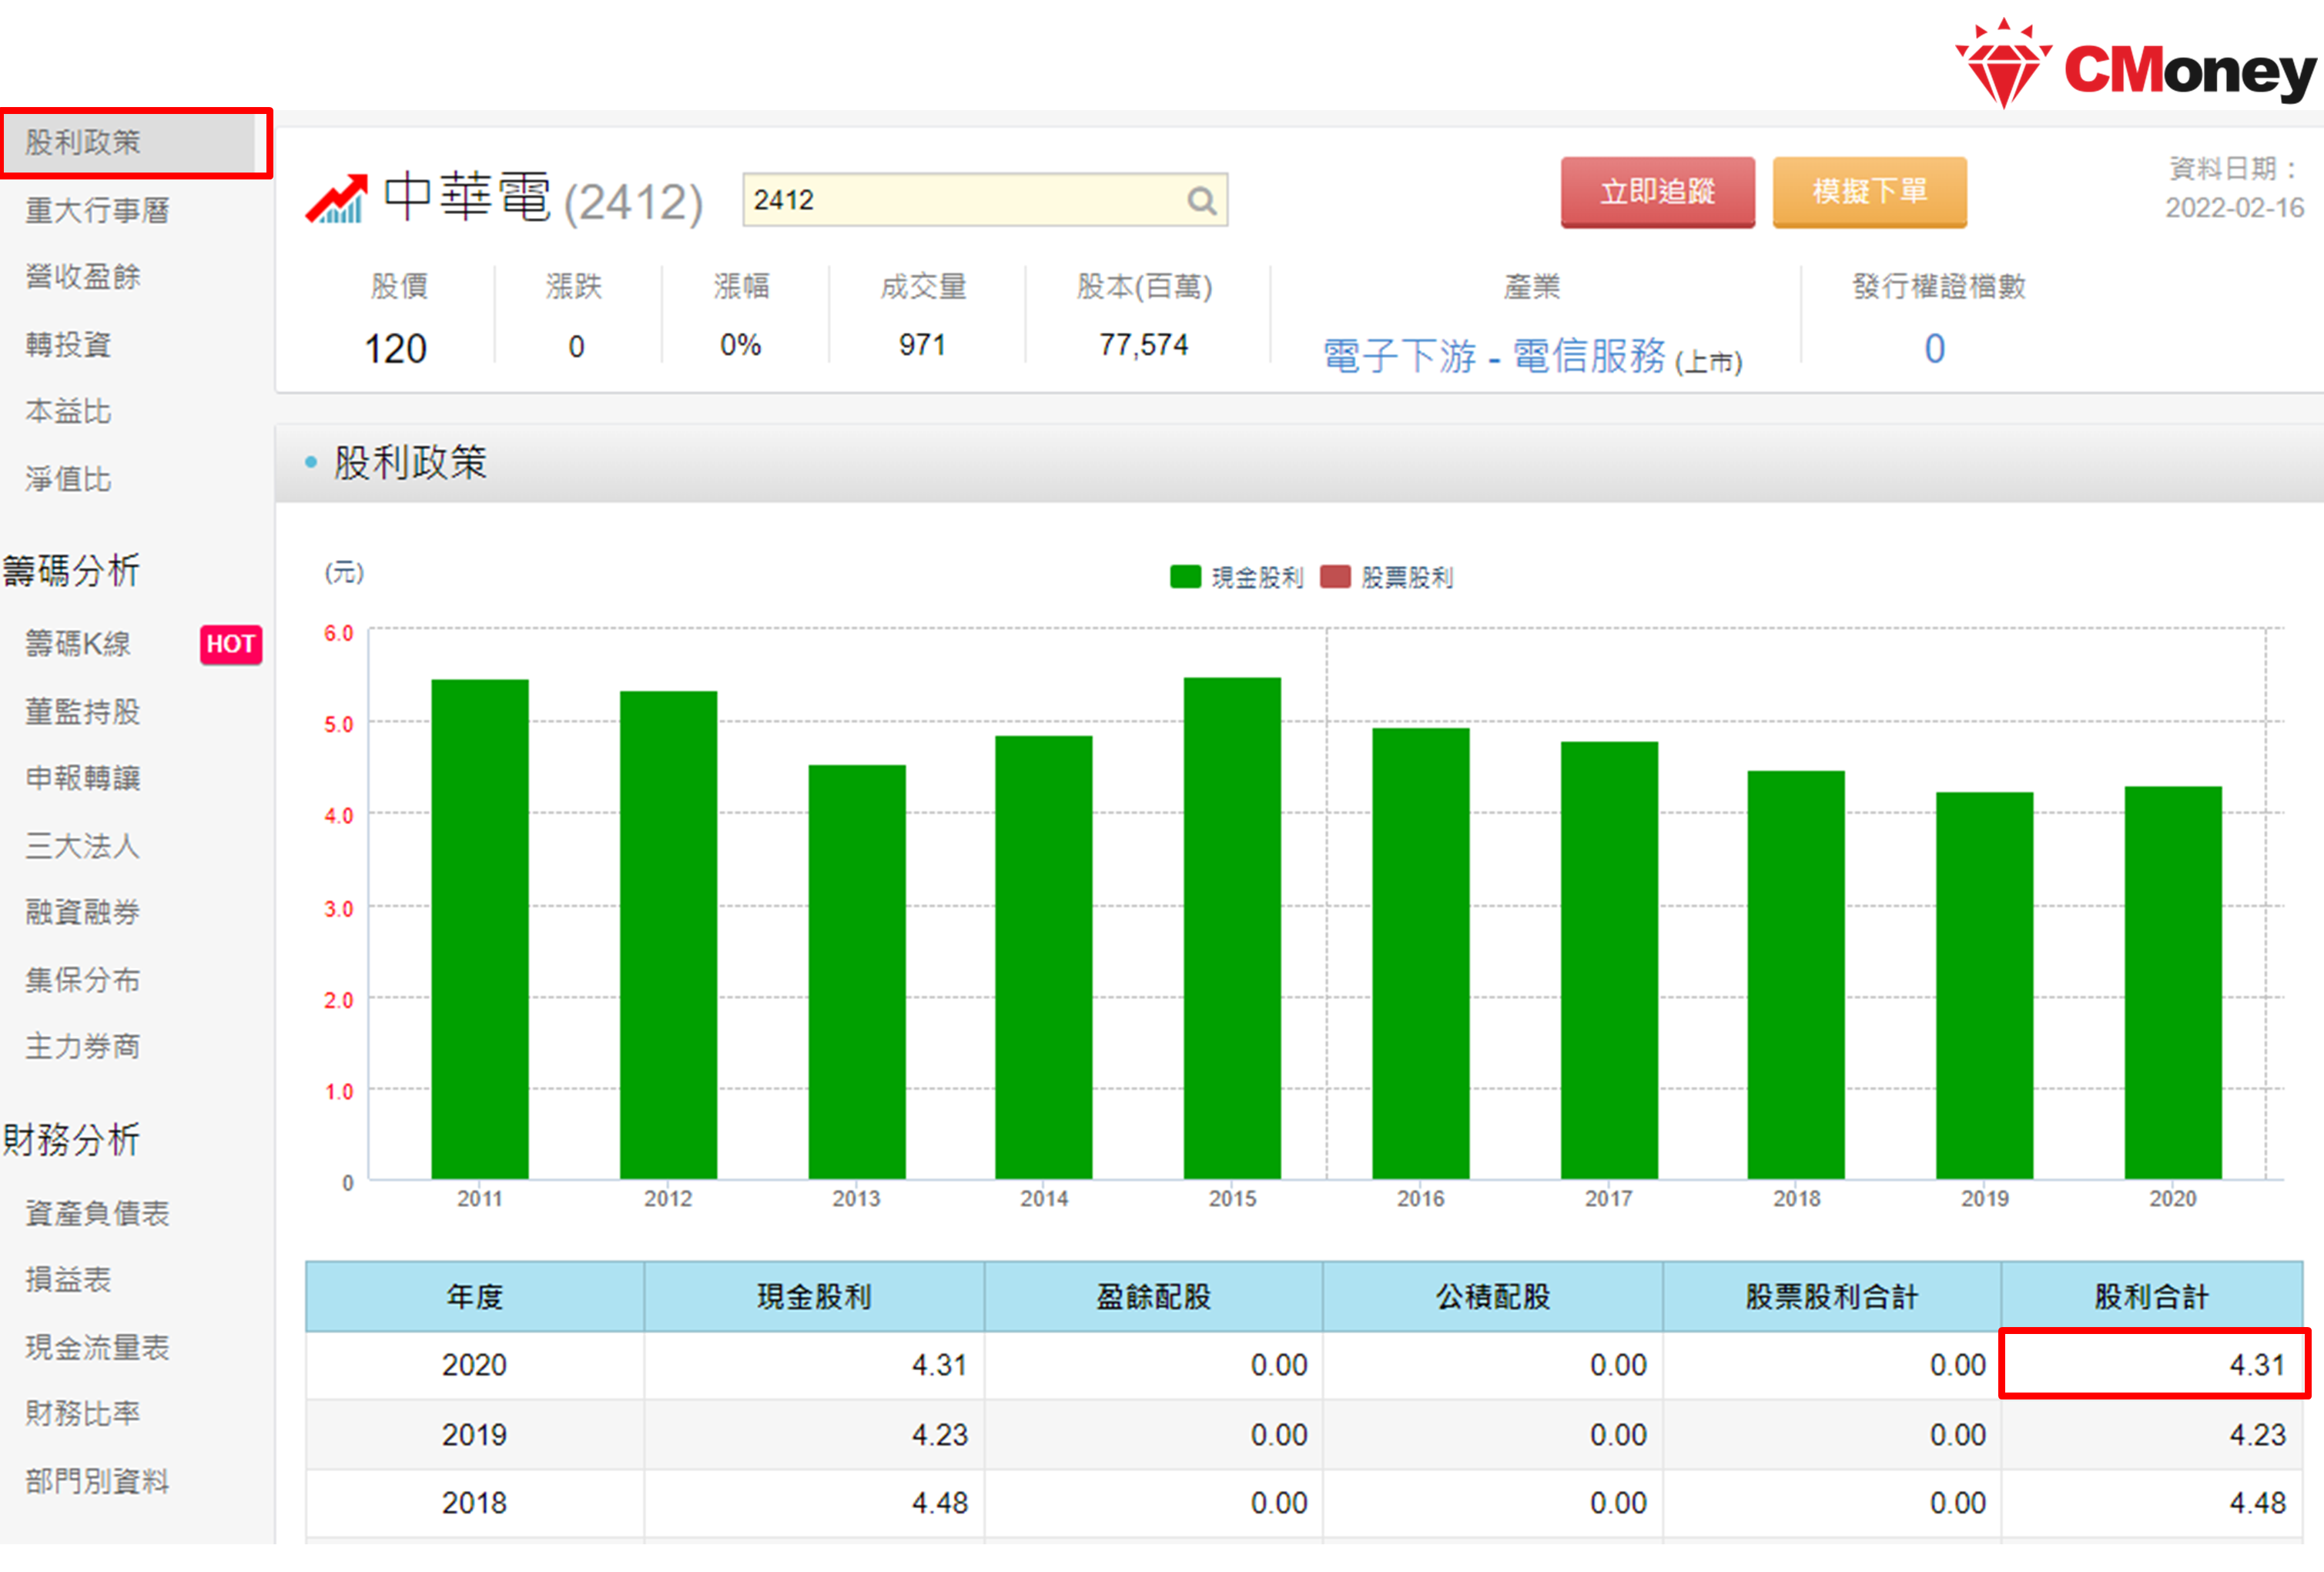Click the 2015 dividend bar

coord(1232,928)
